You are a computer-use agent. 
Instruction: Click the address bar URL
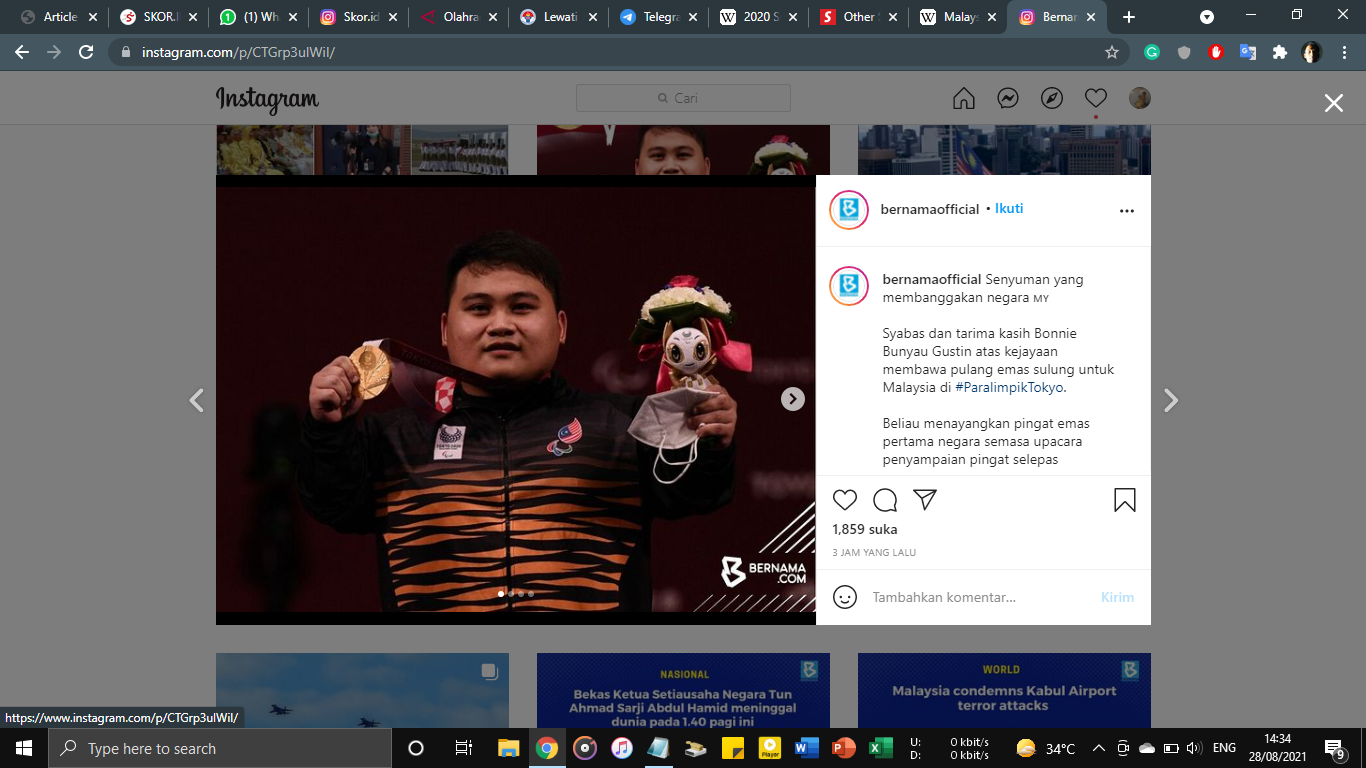[x=238, y=52]
